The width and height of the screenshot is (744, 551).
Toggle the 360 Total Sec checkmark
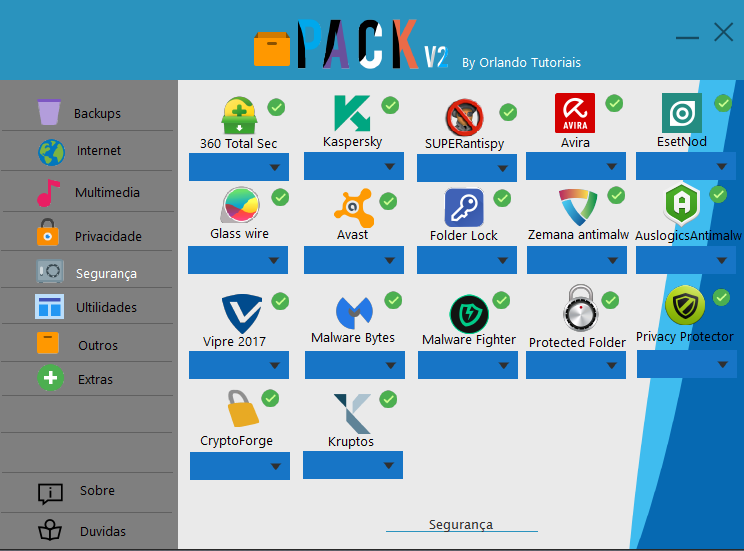276,107
